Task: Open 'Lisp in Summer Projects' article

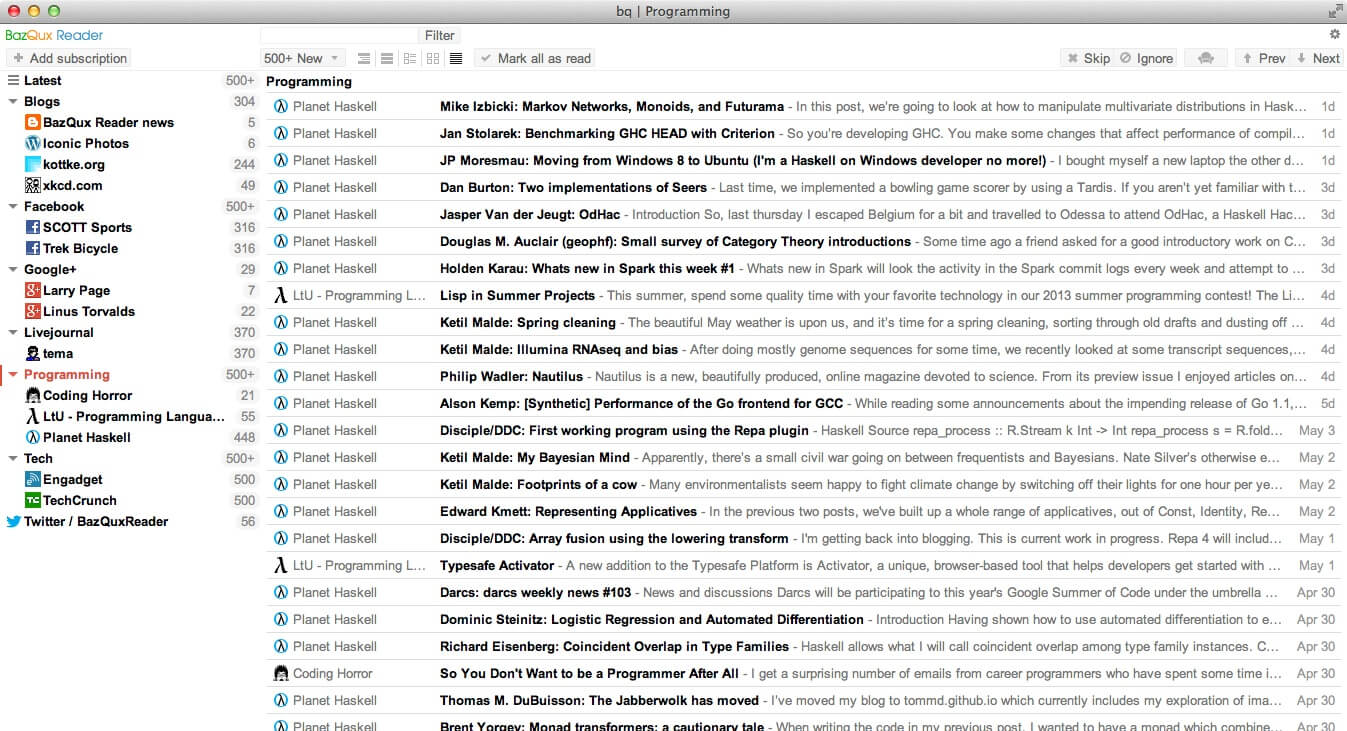Action: point(517,295)
